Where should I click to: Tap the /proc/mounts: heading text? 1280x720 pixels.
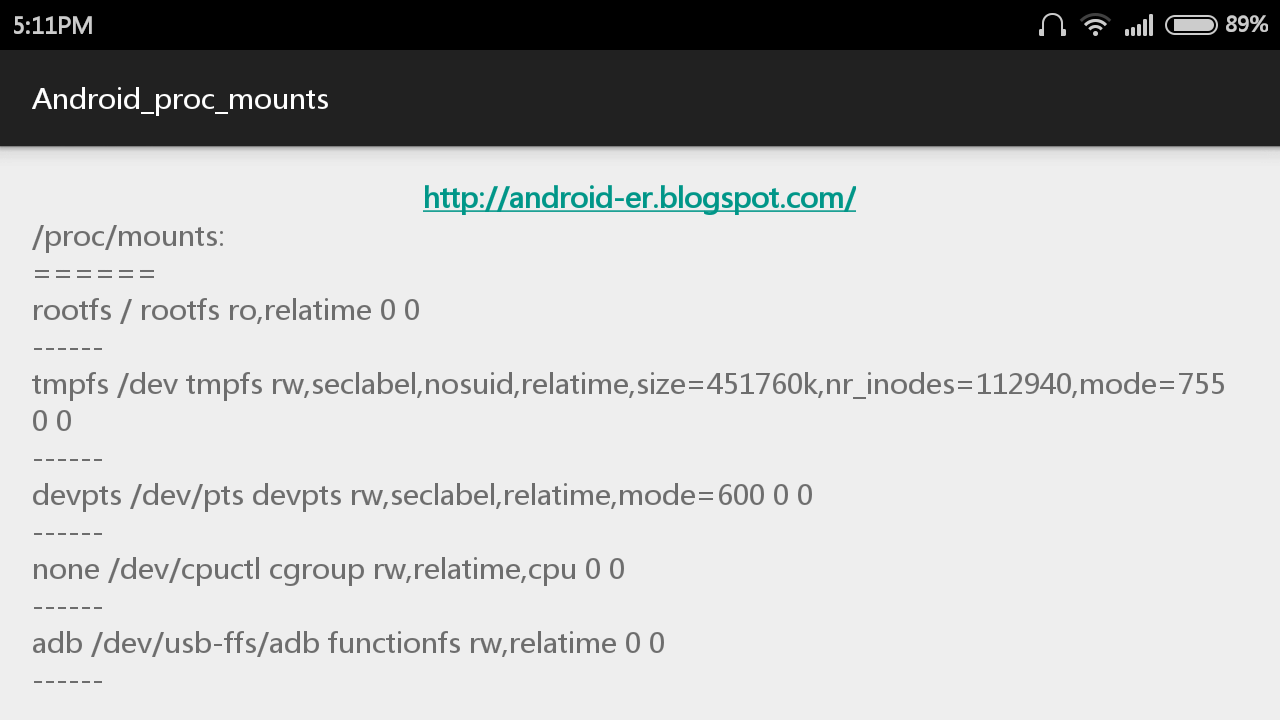[x=129, y=236]
